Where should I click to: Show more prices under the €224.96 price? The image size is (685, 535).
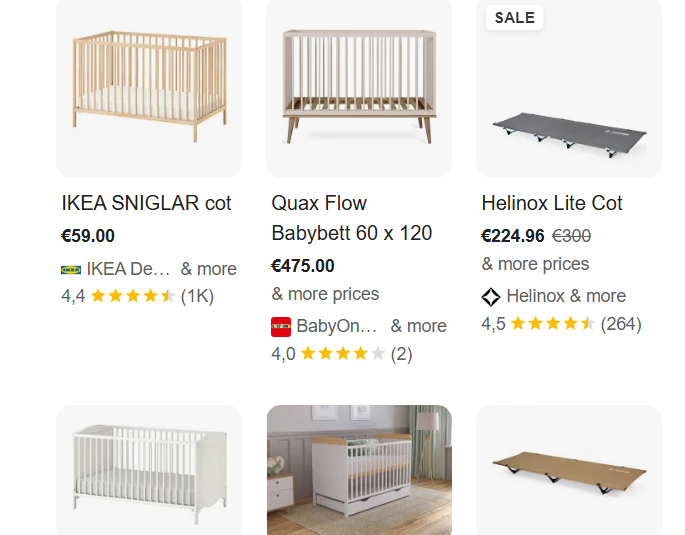pos(535,264)
